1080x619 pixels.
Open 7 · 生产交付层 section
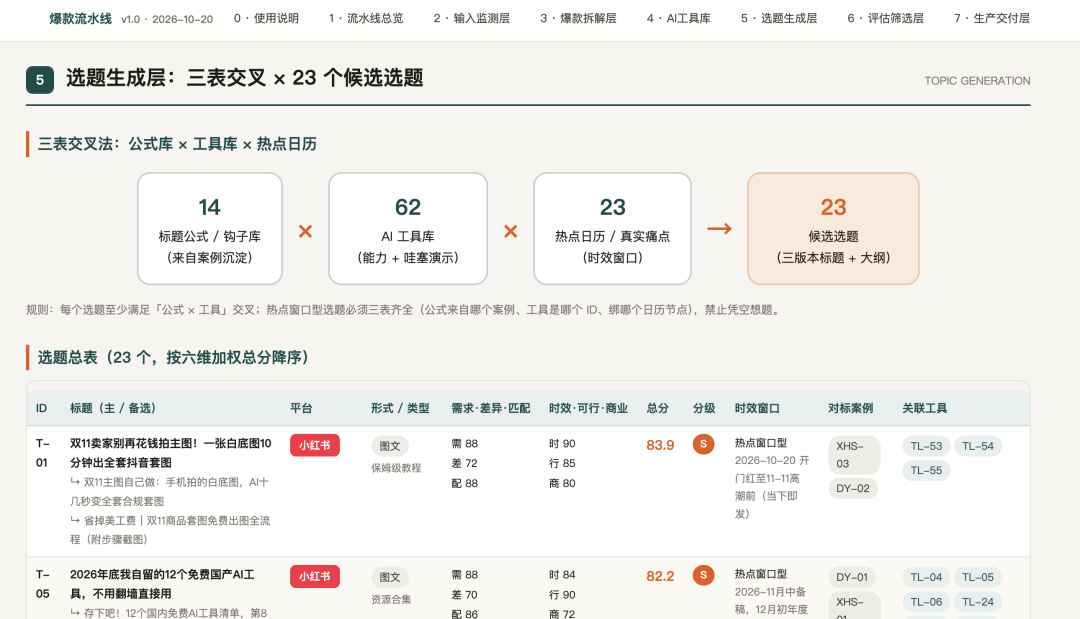click(992, 19)
